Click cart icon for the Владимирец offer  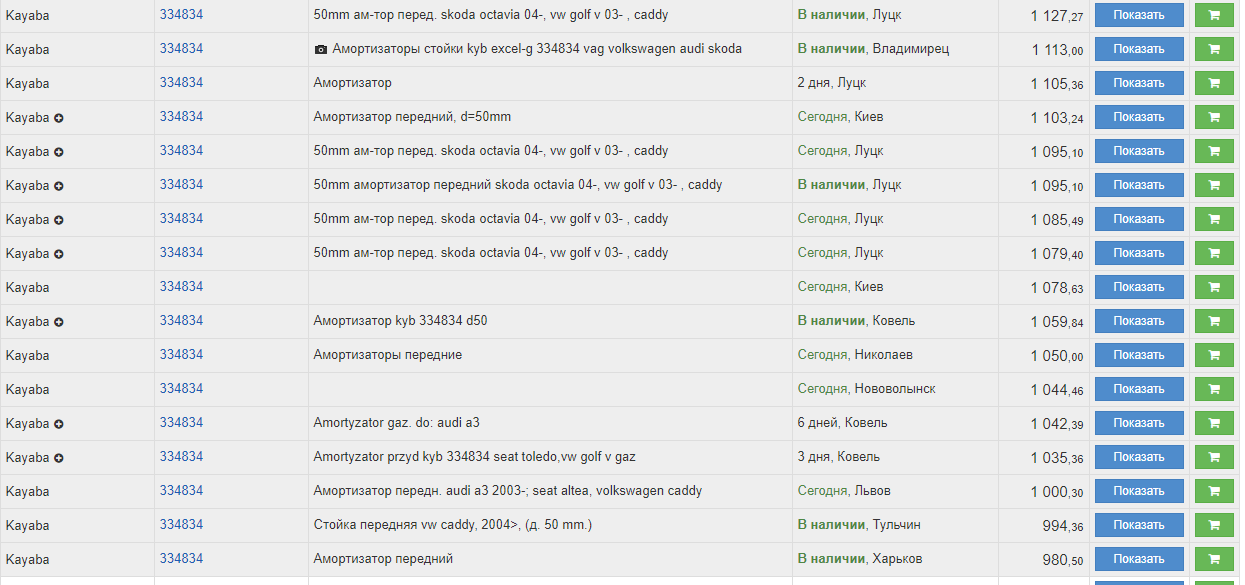1214,49
